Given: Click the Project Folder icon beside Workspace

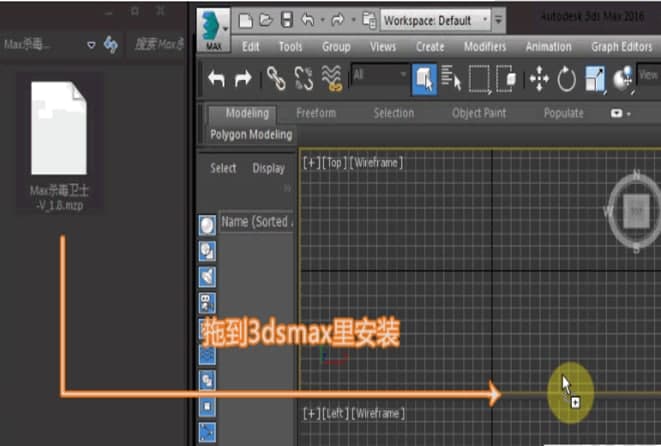Looking at the screenshot, I should (369, 20).
